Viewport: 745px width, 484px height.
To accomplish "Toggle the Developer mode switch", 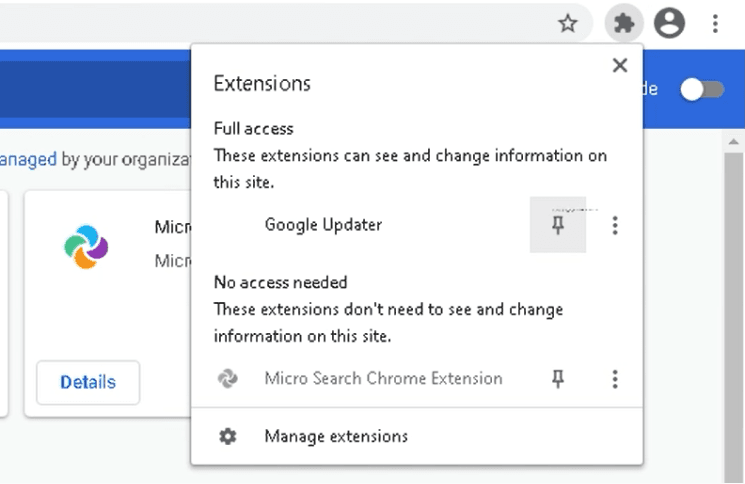I will click(702, 89).
